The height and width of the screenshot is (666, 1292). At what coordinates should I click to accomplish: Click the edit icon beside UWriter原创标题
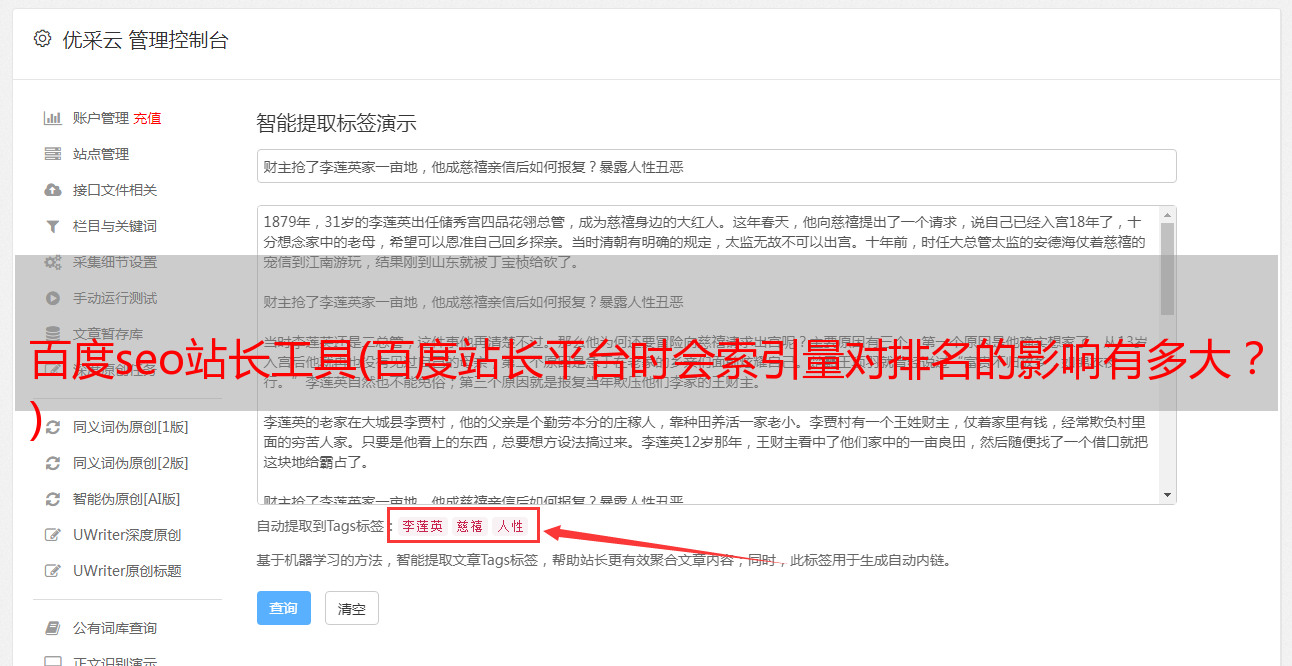point(53,571)
